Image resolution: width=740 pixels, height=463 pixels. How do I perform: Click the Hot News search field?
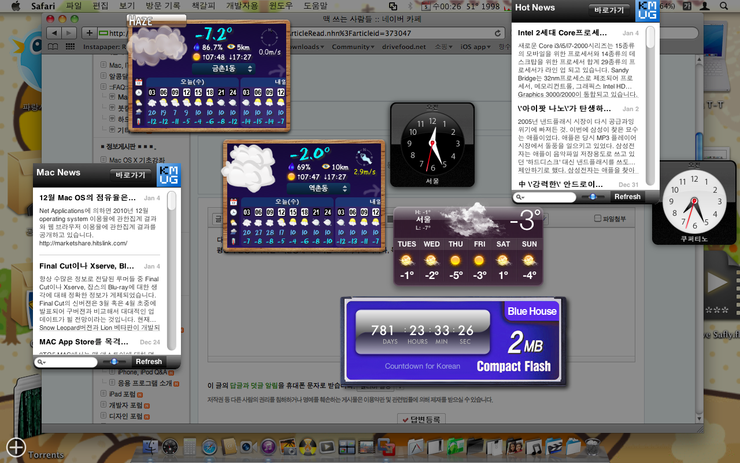pyautogui.click(x=545, y=197)
